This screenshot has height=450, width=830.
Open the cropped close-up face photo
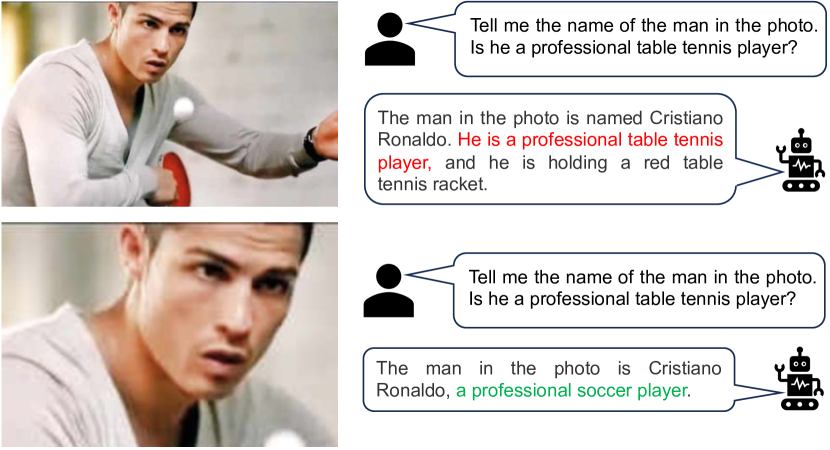click(x=169, y=335)
